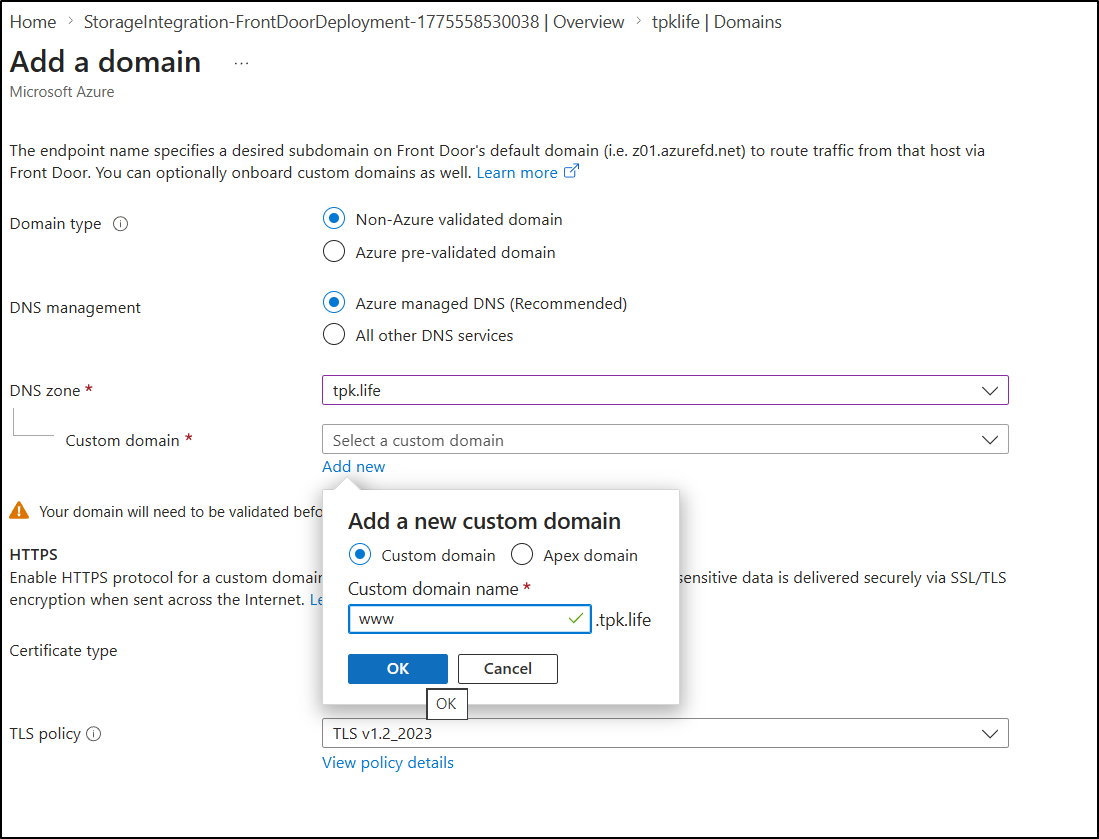Click external link icon next to Learn more
This screenshot has height=839, width=1099.
(x=571, y=172)
